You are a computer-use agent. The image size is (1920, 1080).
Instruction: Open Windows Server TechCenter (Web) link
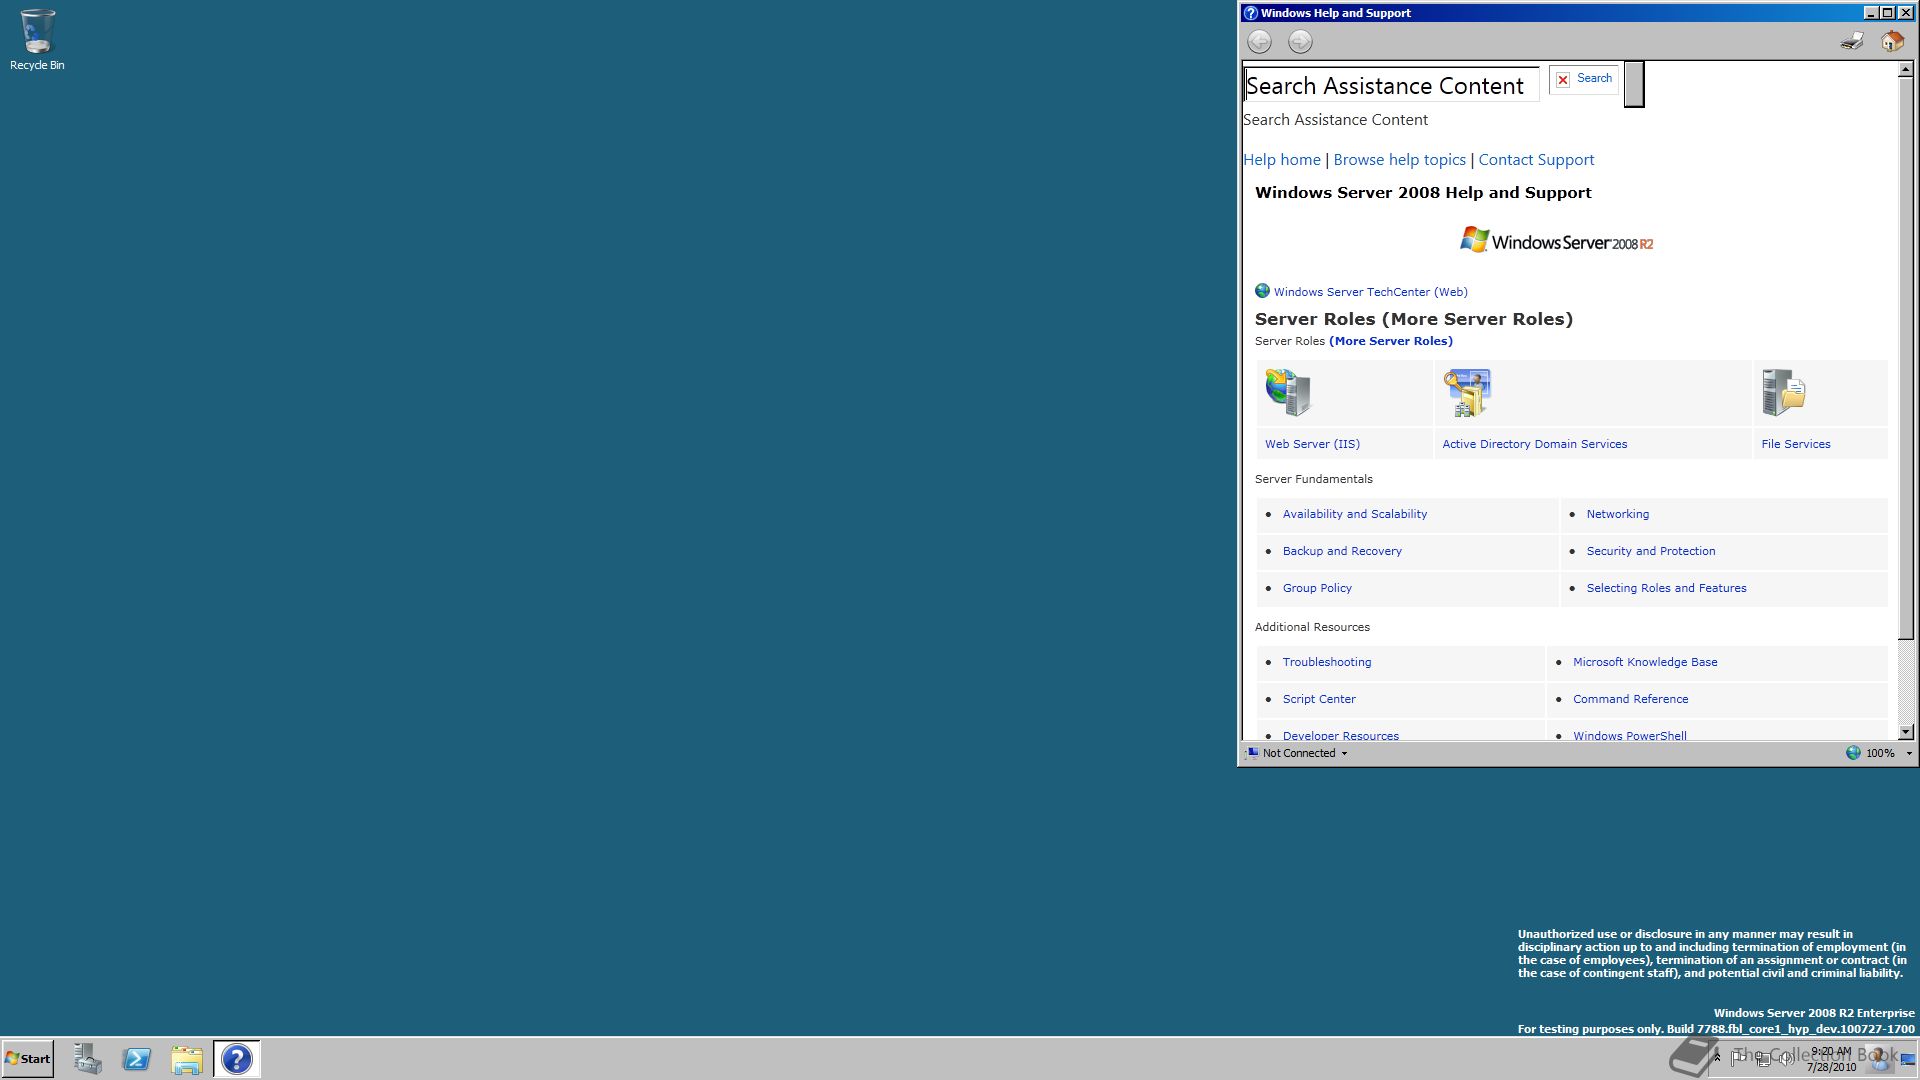[x=1370, y=292]
